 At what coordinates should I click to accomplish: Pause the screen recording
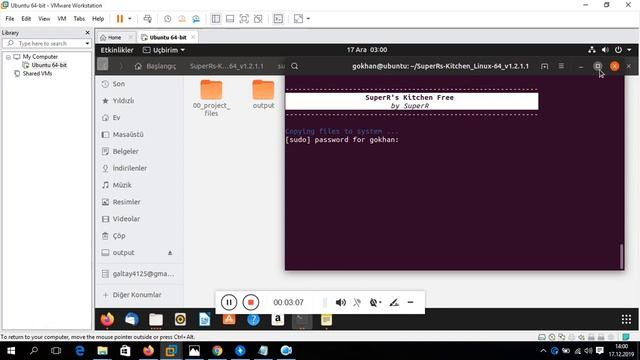pos(229,302)
